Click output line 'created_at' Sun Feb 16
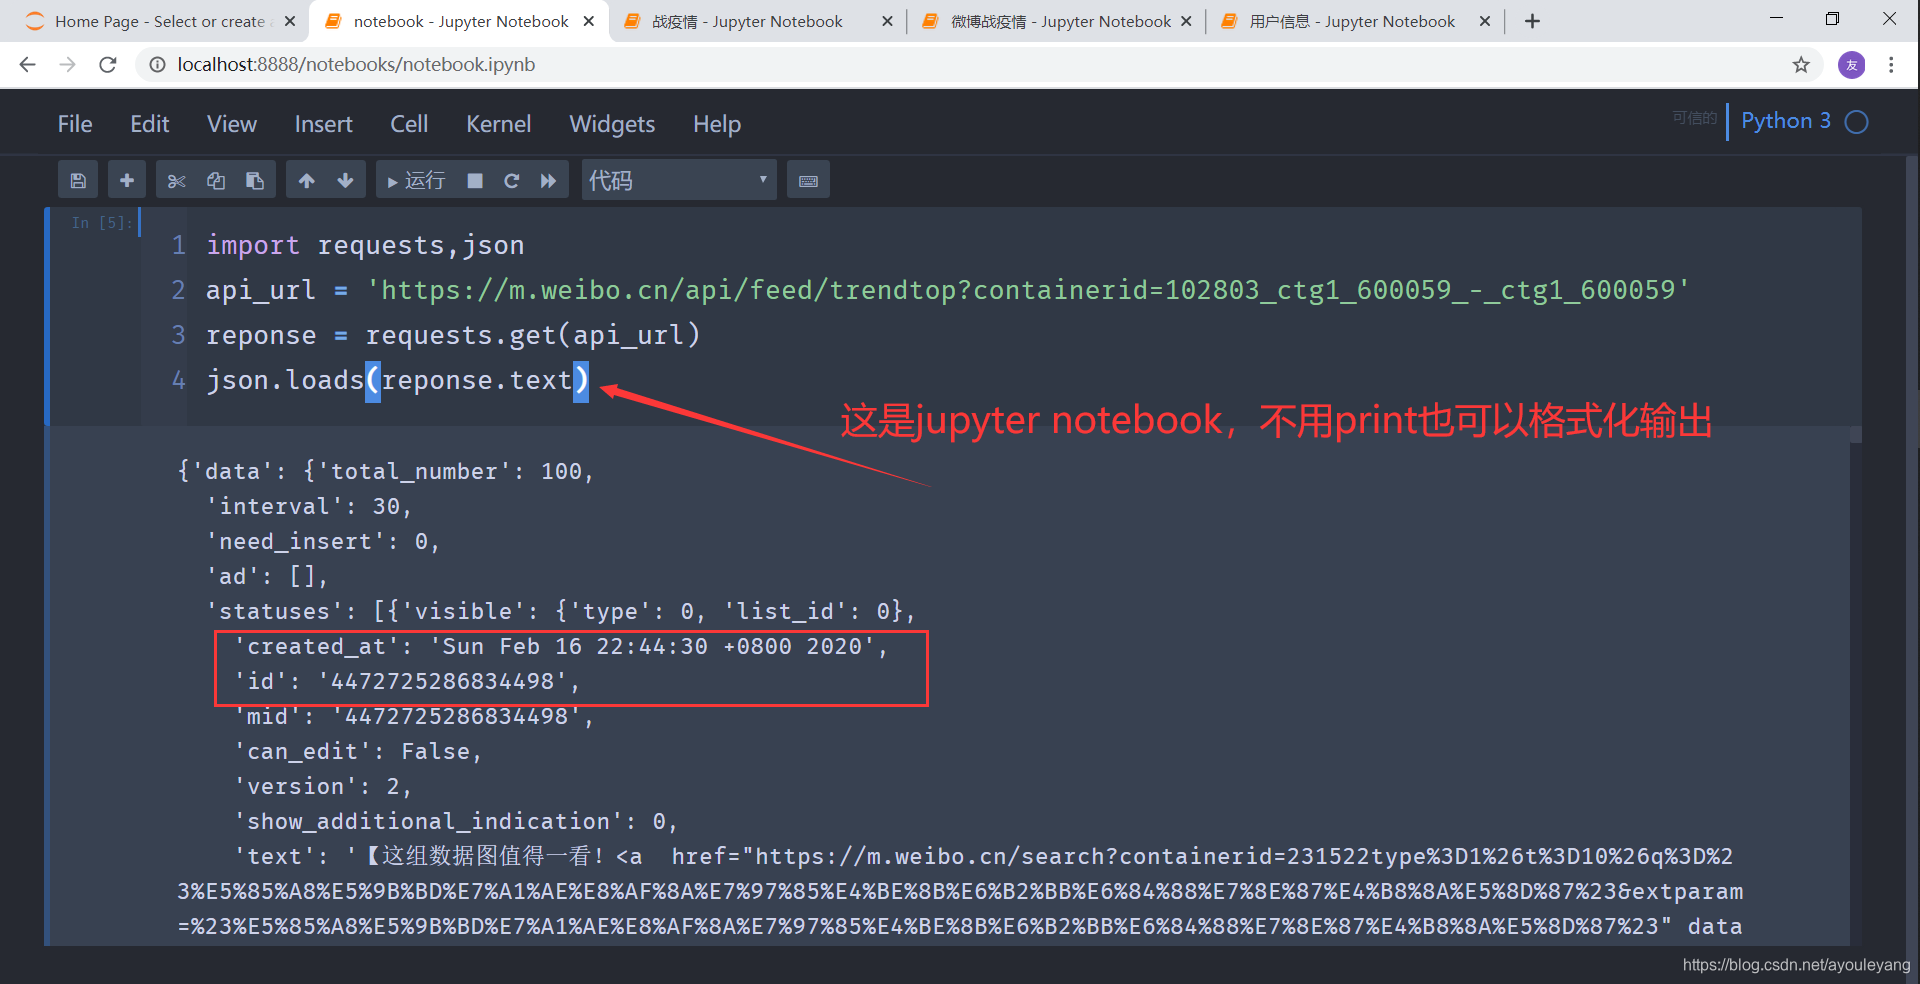 tap(561, 646)
